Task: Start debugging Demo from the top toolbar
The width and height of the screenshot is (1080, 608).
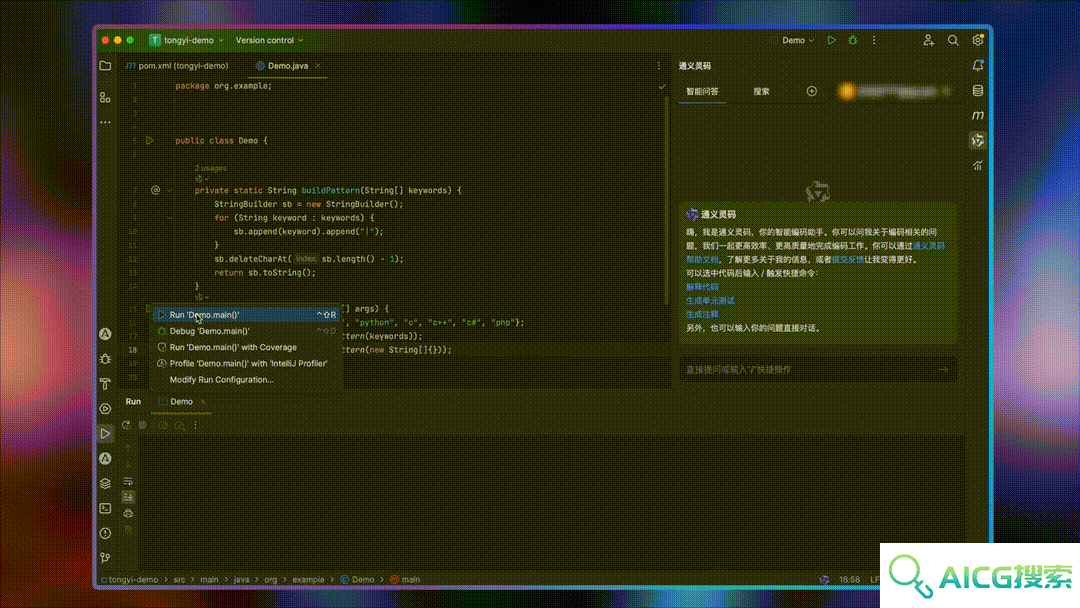Action: click(853, 41)
